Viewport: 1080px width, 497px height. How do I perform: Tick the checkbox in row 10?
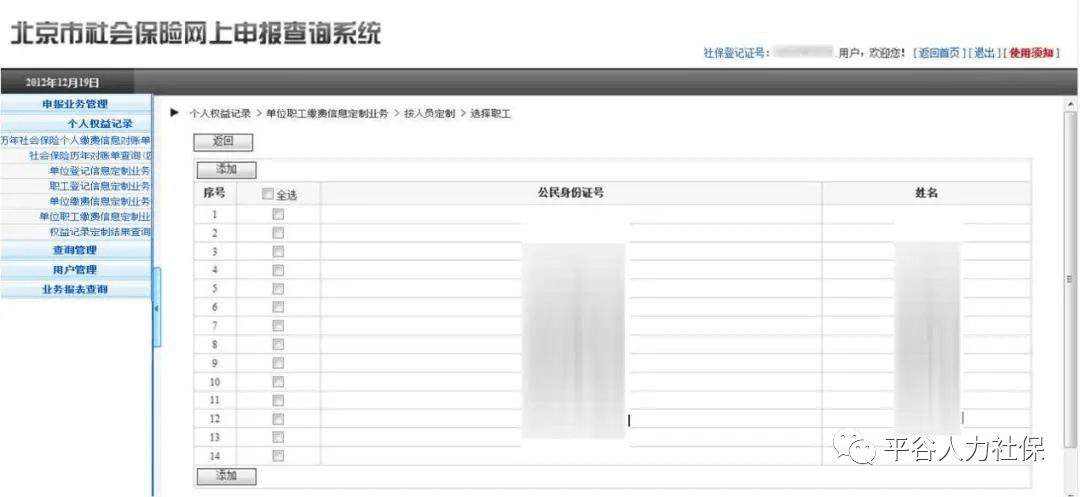click(x=278, y=381)
